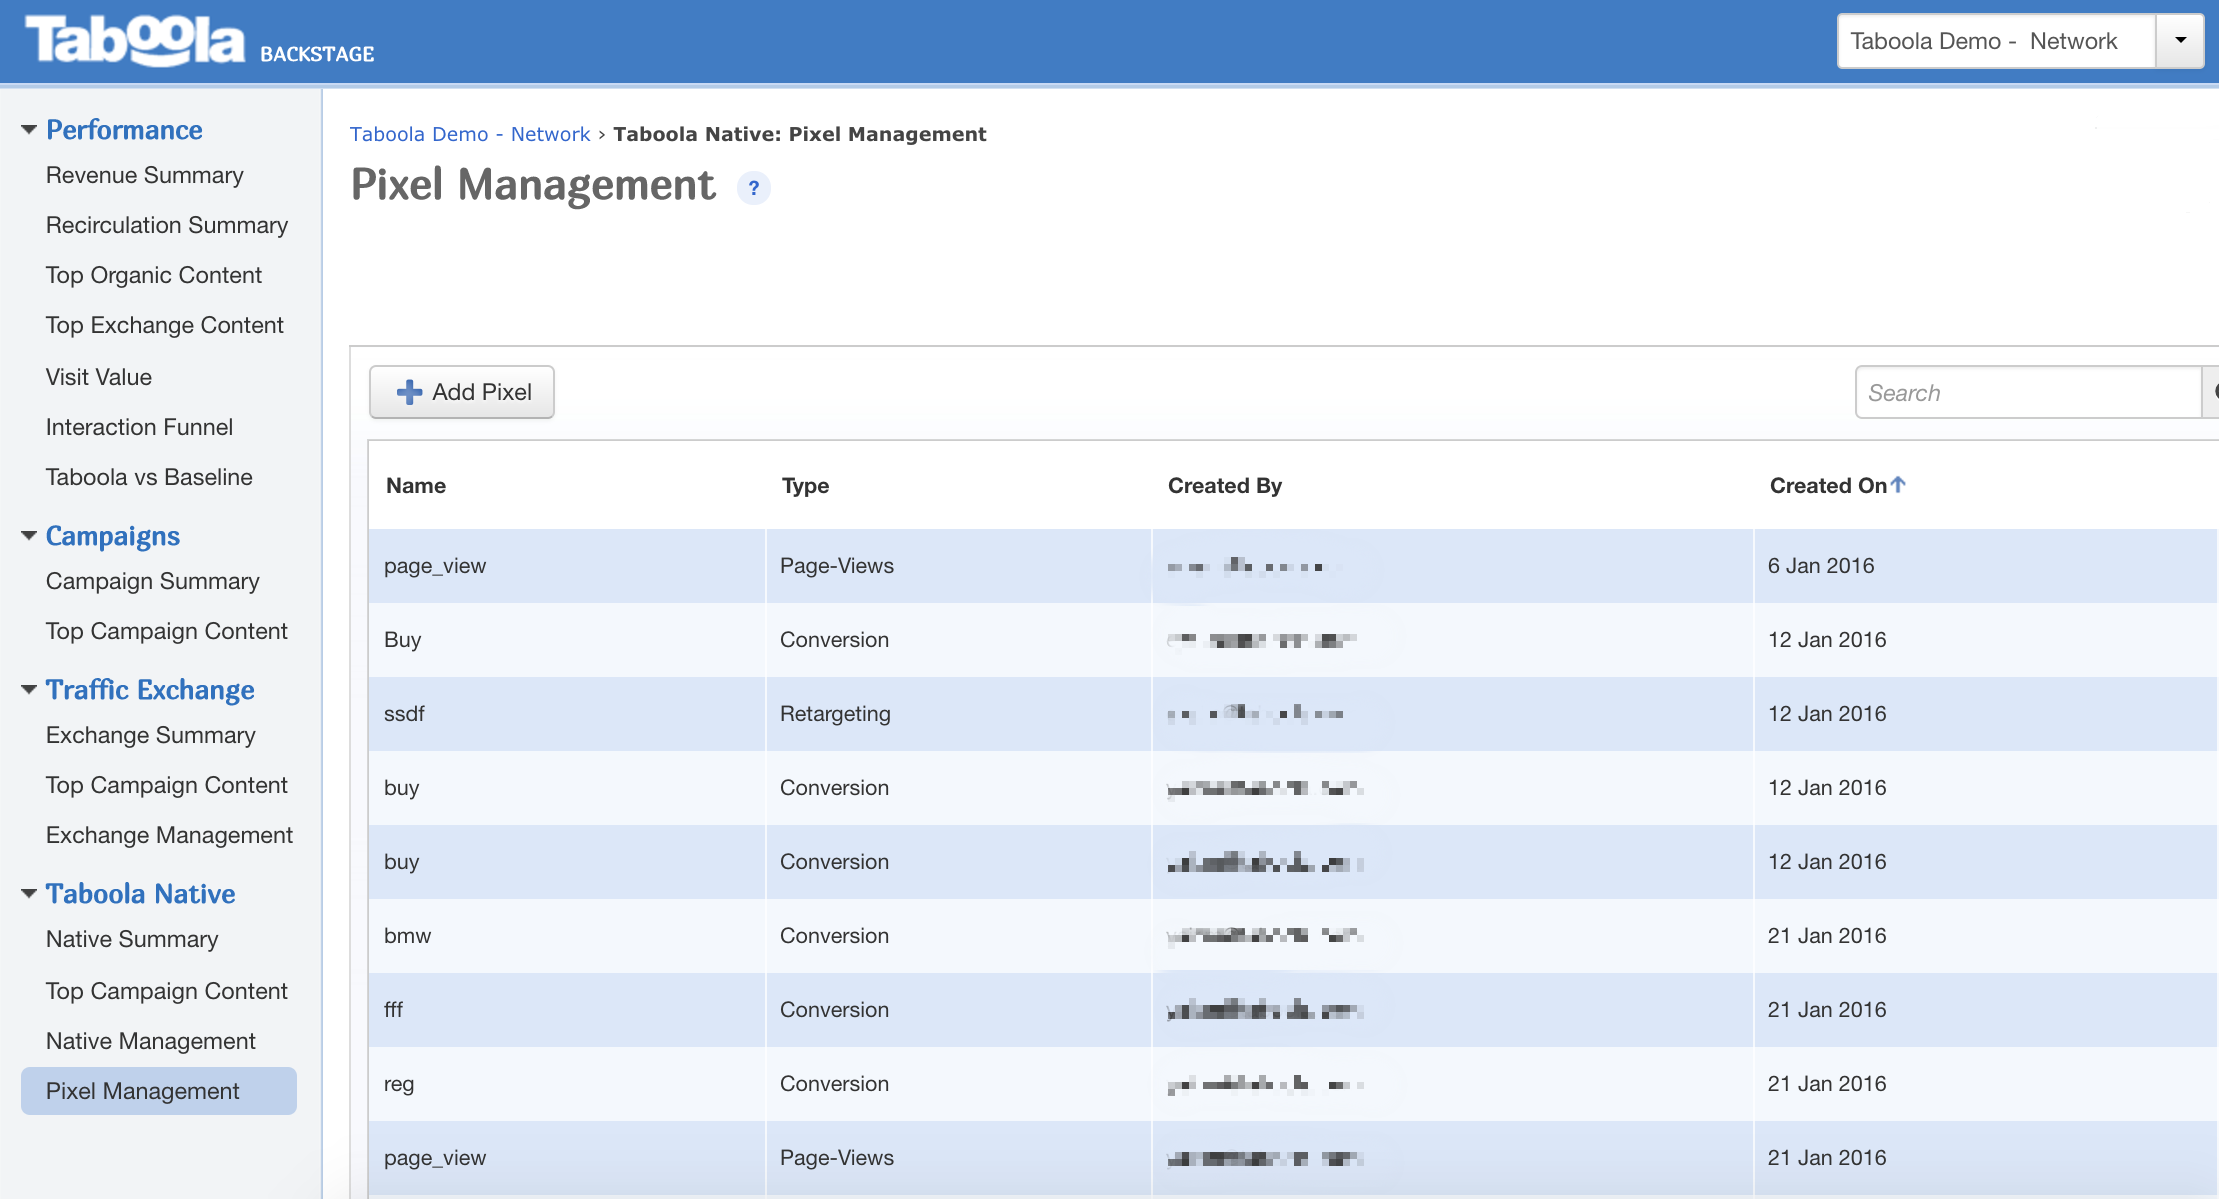This screenshot has width=2219, height=1199.
Task: Select Pixel Management sidebar item
Action: tap(142, 1091)
